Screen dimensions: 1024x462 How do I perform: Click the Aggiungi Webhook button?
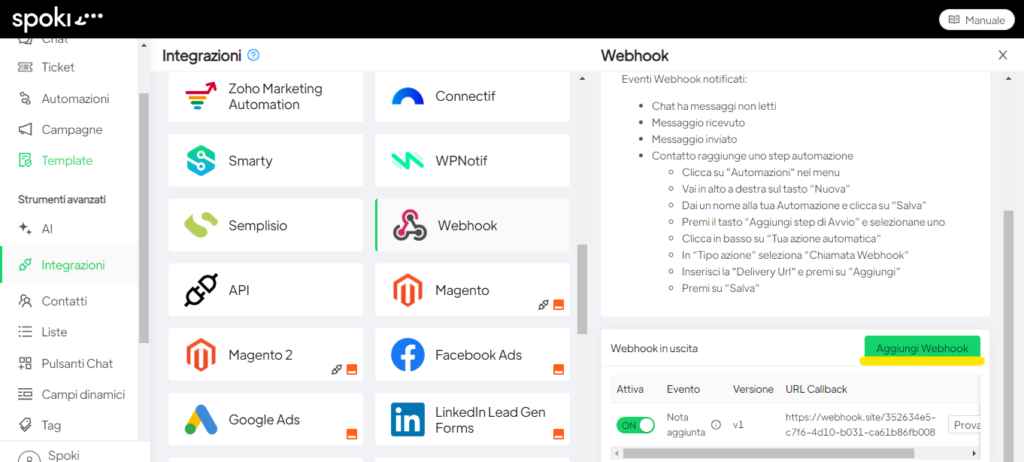tap(922, 348)
